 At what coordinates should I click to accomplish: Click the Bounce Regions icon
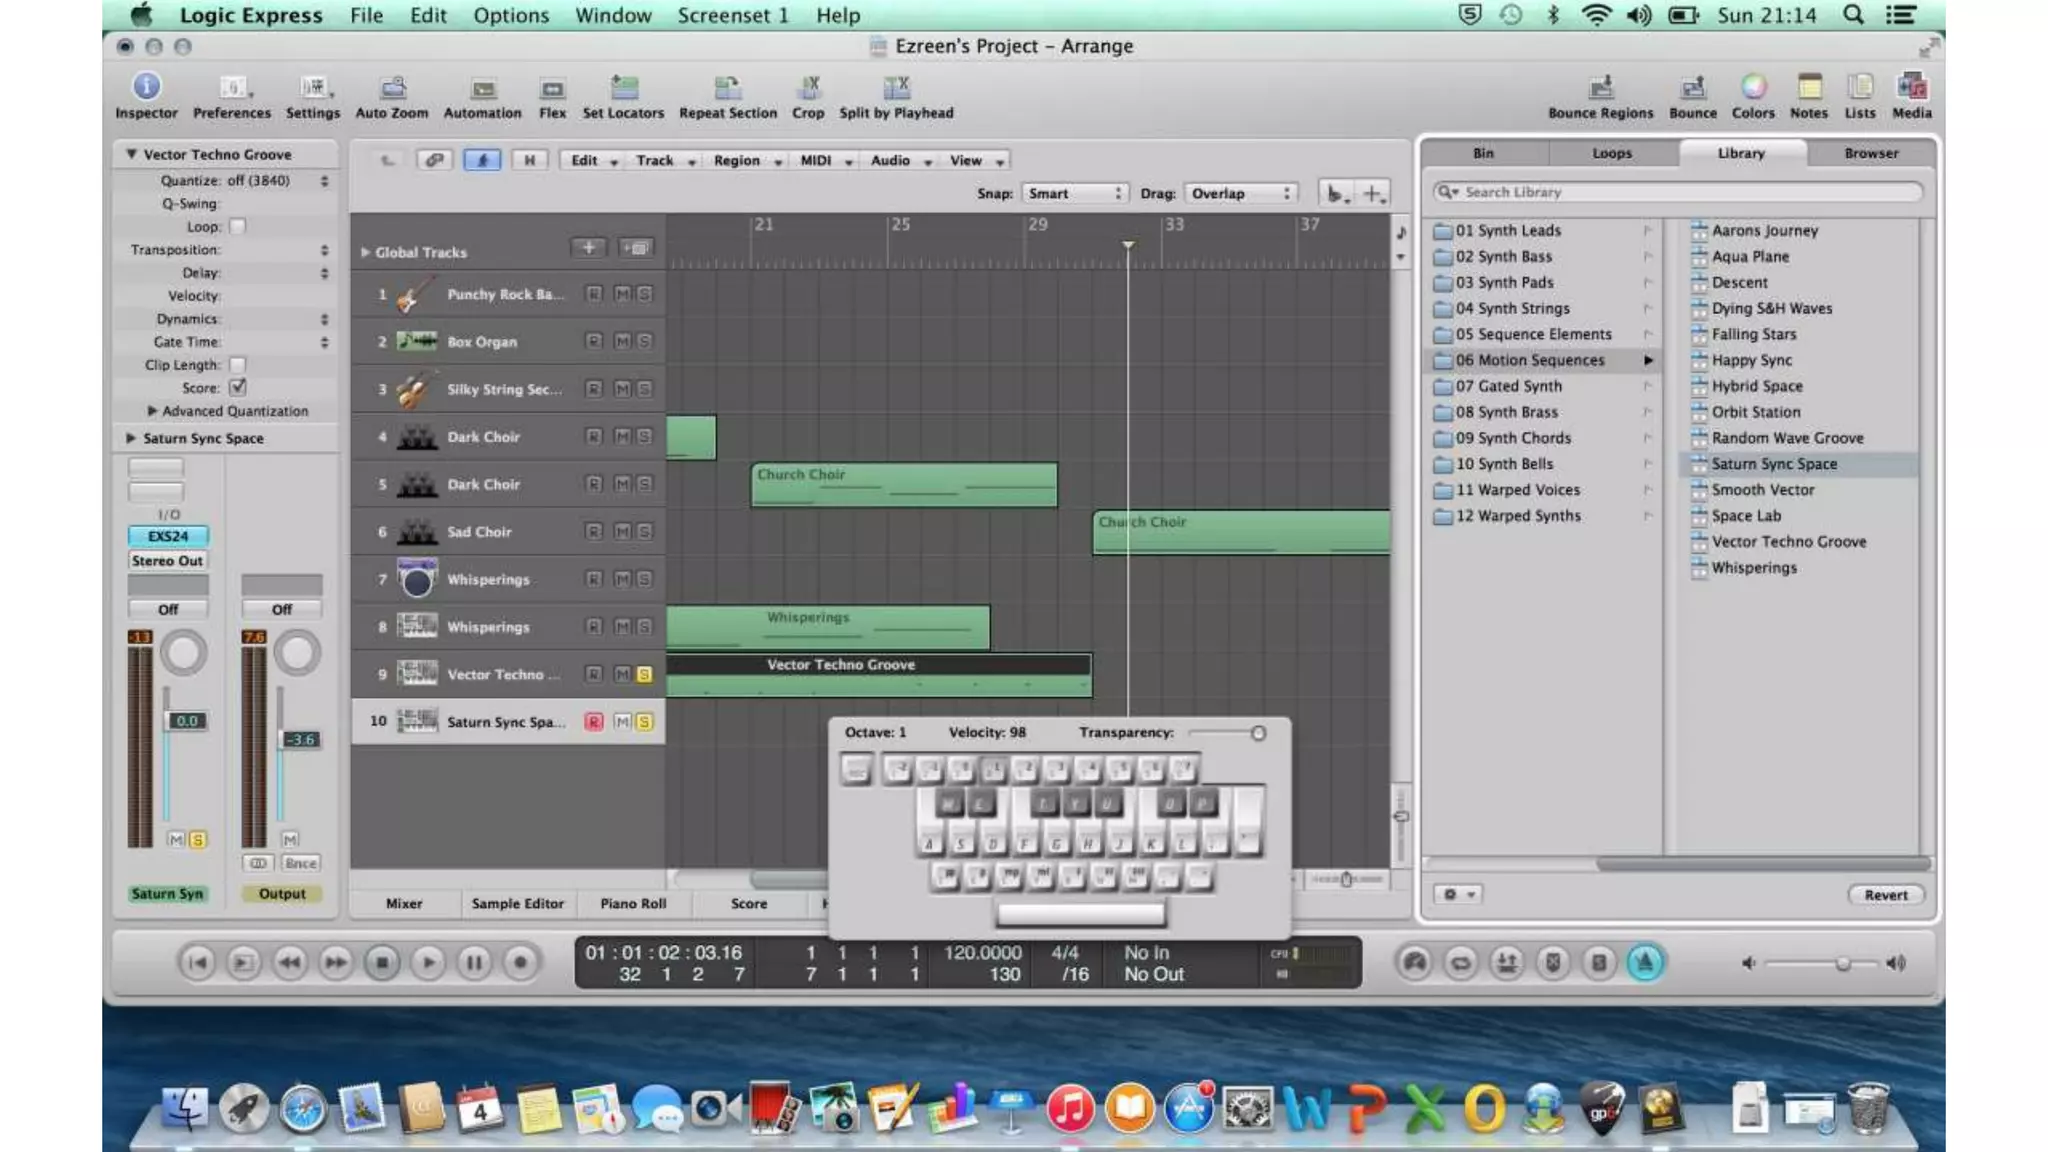coord(1600,88)
